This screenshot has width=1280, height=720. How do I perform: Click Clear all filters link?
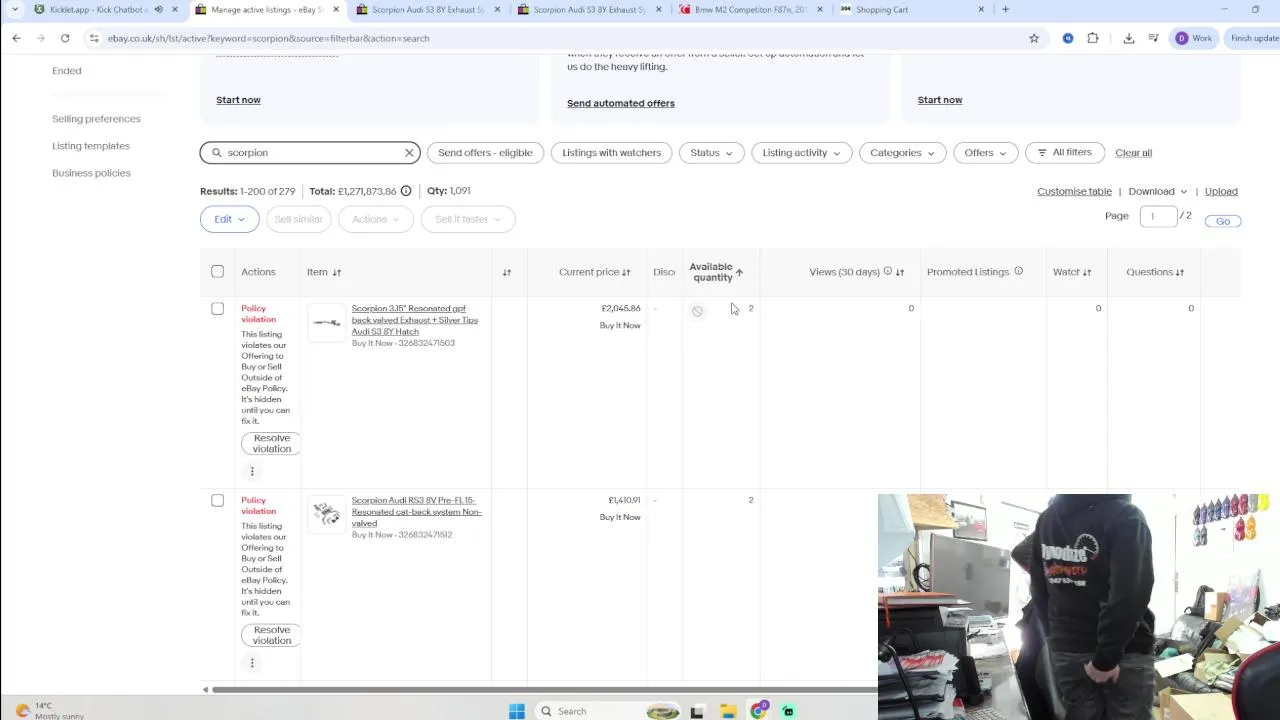coord(1133,153)
